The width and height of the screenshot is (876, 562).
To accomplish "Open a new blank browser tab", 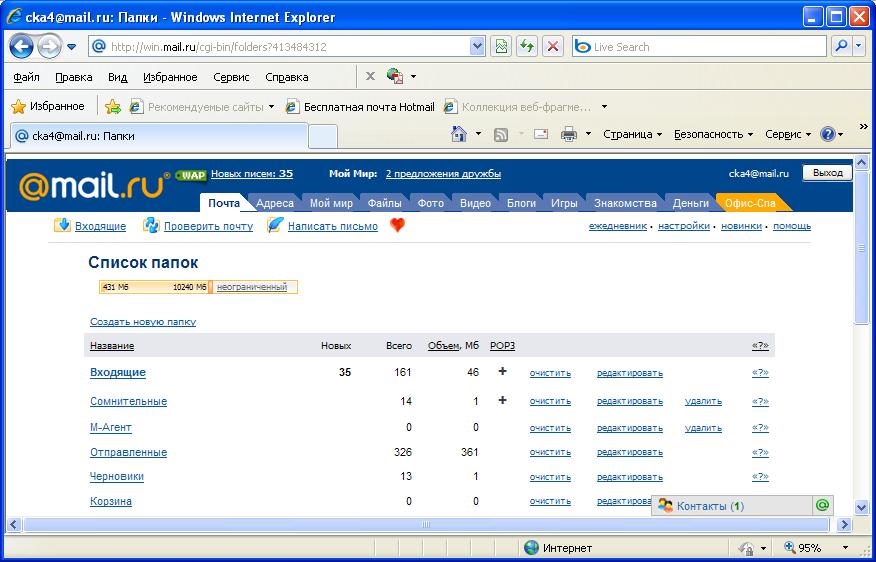I will tap(323, 136).
